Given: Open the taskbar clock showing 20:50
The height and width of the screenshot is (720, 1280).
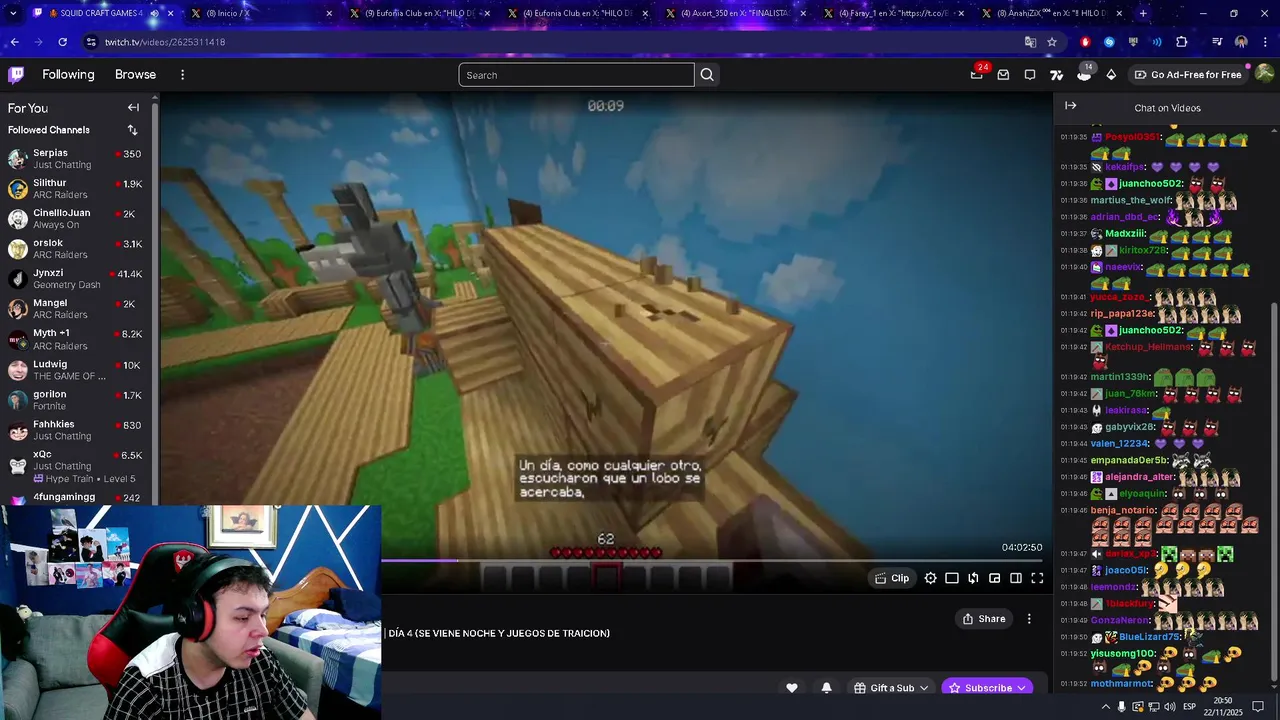Looking at the screenshot, I should click(1223, 707).
